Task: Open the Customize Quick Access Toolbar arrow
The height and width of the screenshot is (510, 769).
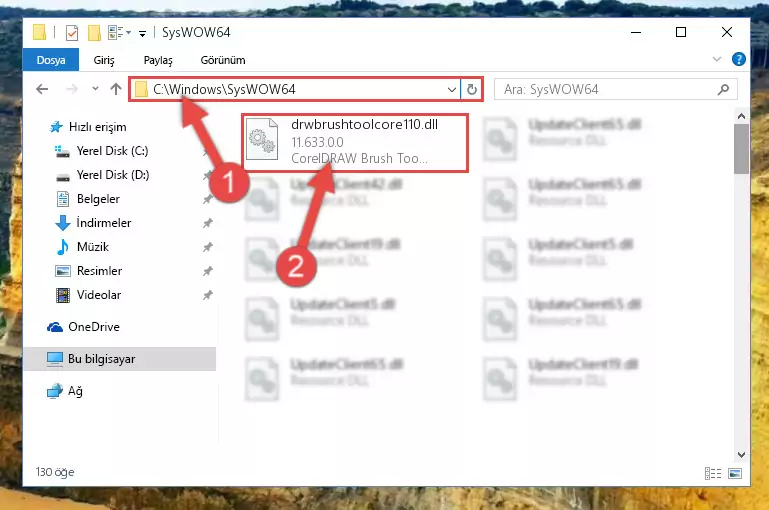Action: tap(142, 33)
